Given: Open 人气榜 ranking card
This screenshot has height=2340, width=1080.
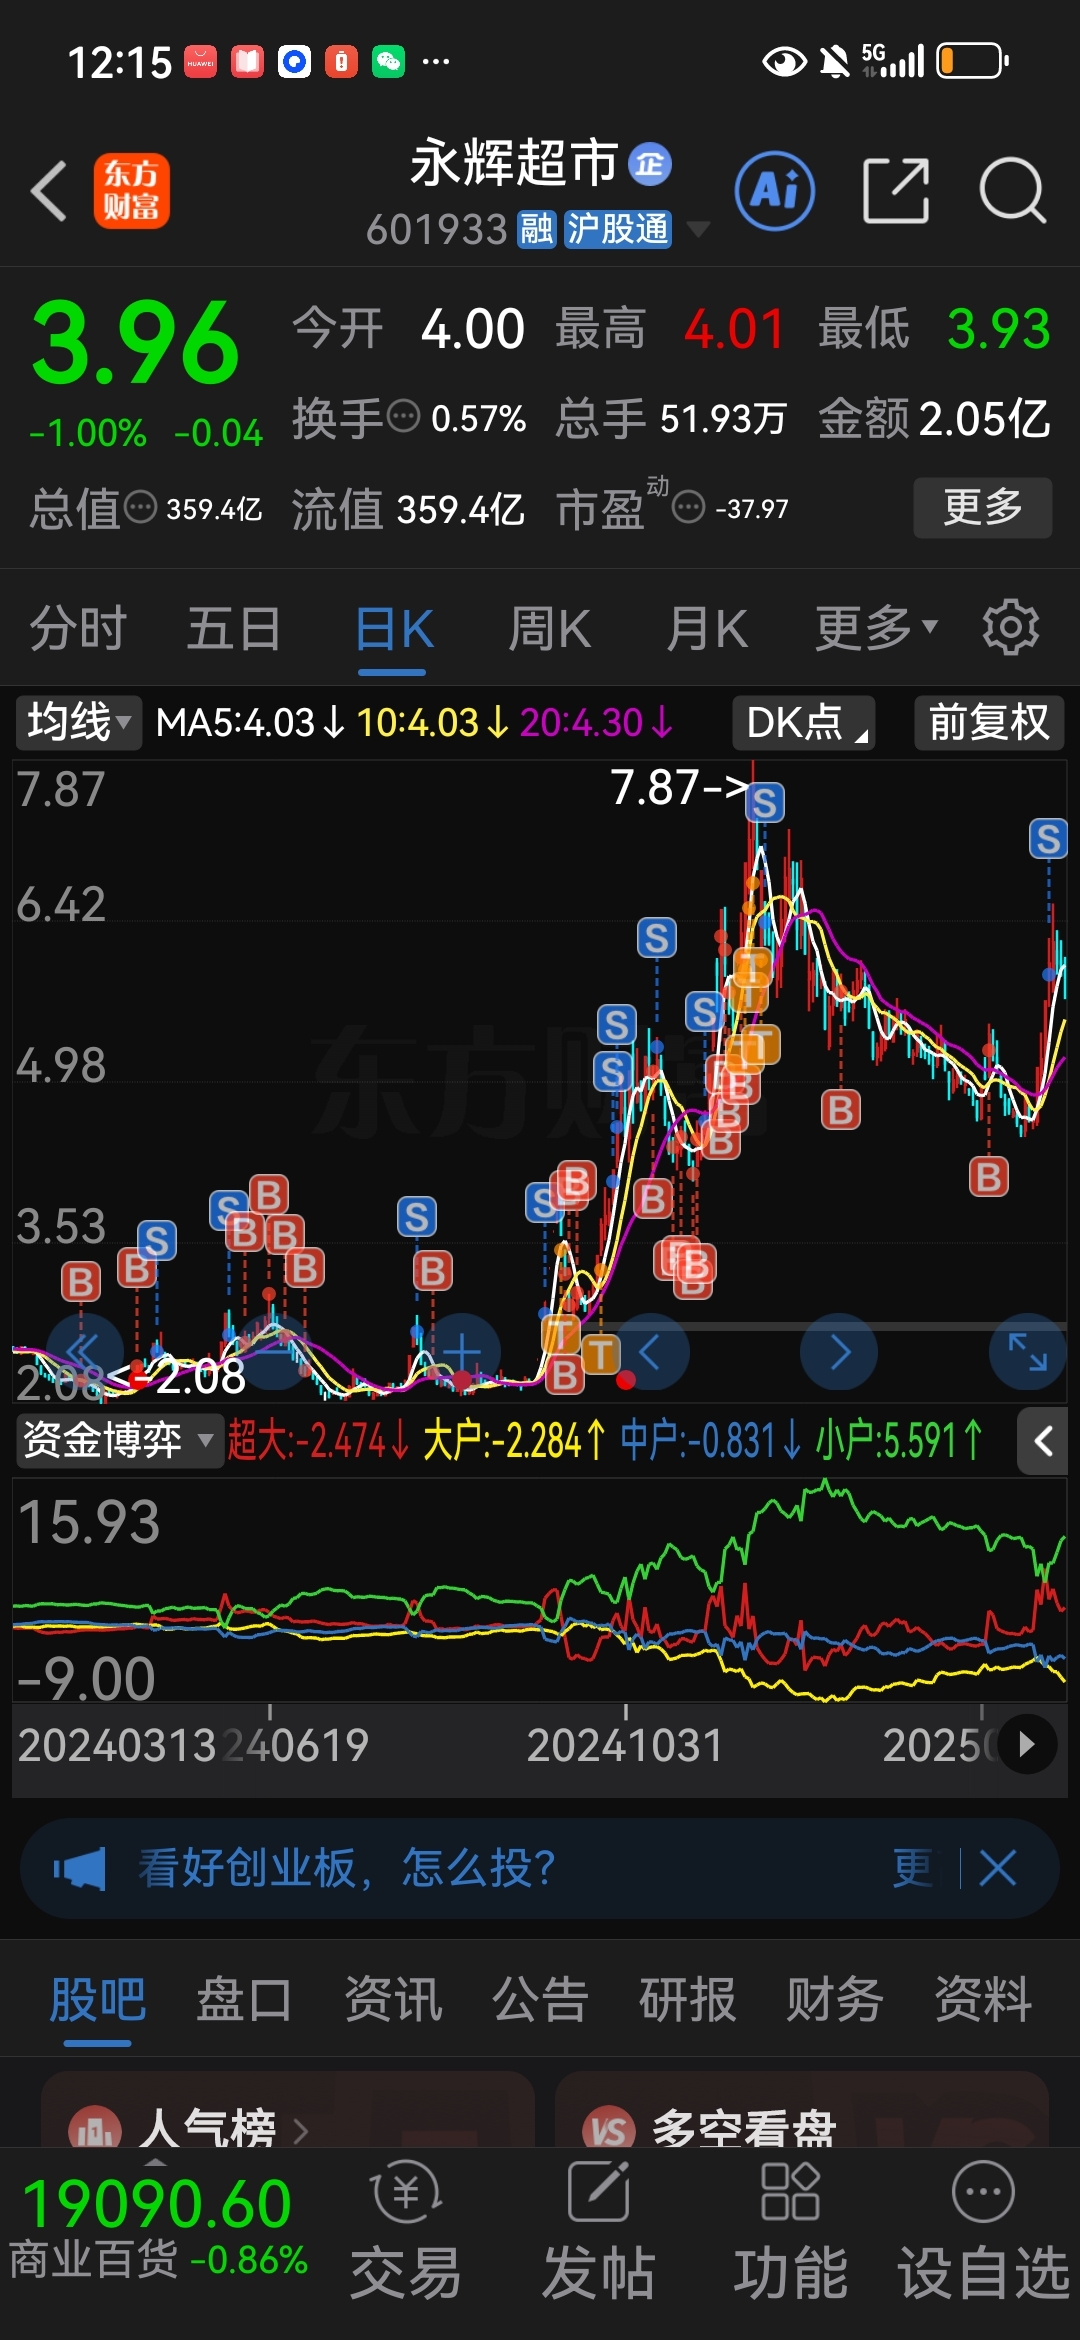Looking at the screenshot, I should tap(288, 2110).
